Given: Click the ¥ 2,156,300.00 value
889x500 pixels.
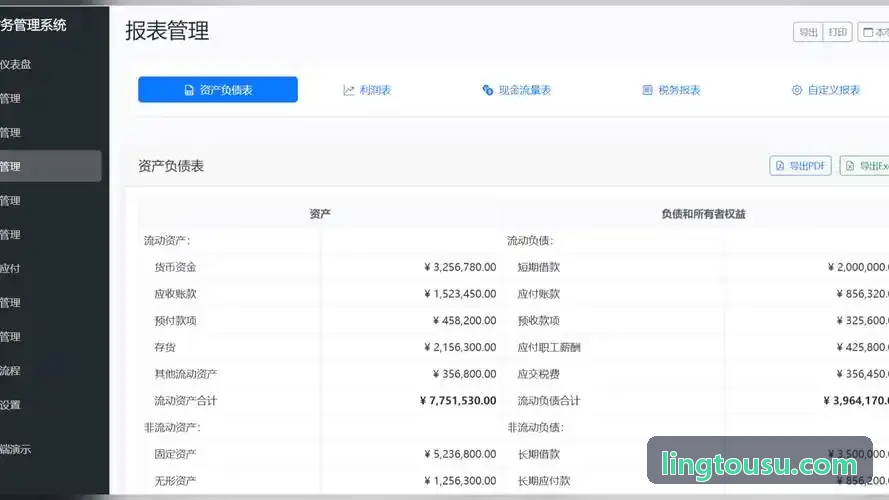Looking at the screenshot, I should [x=460, y=347].
